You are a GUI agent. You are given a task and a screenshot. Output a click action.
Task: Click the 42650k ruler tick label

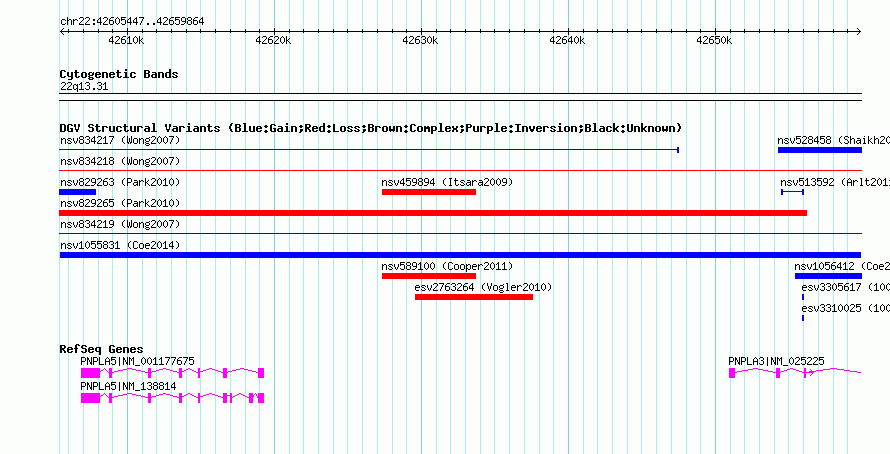714,41
